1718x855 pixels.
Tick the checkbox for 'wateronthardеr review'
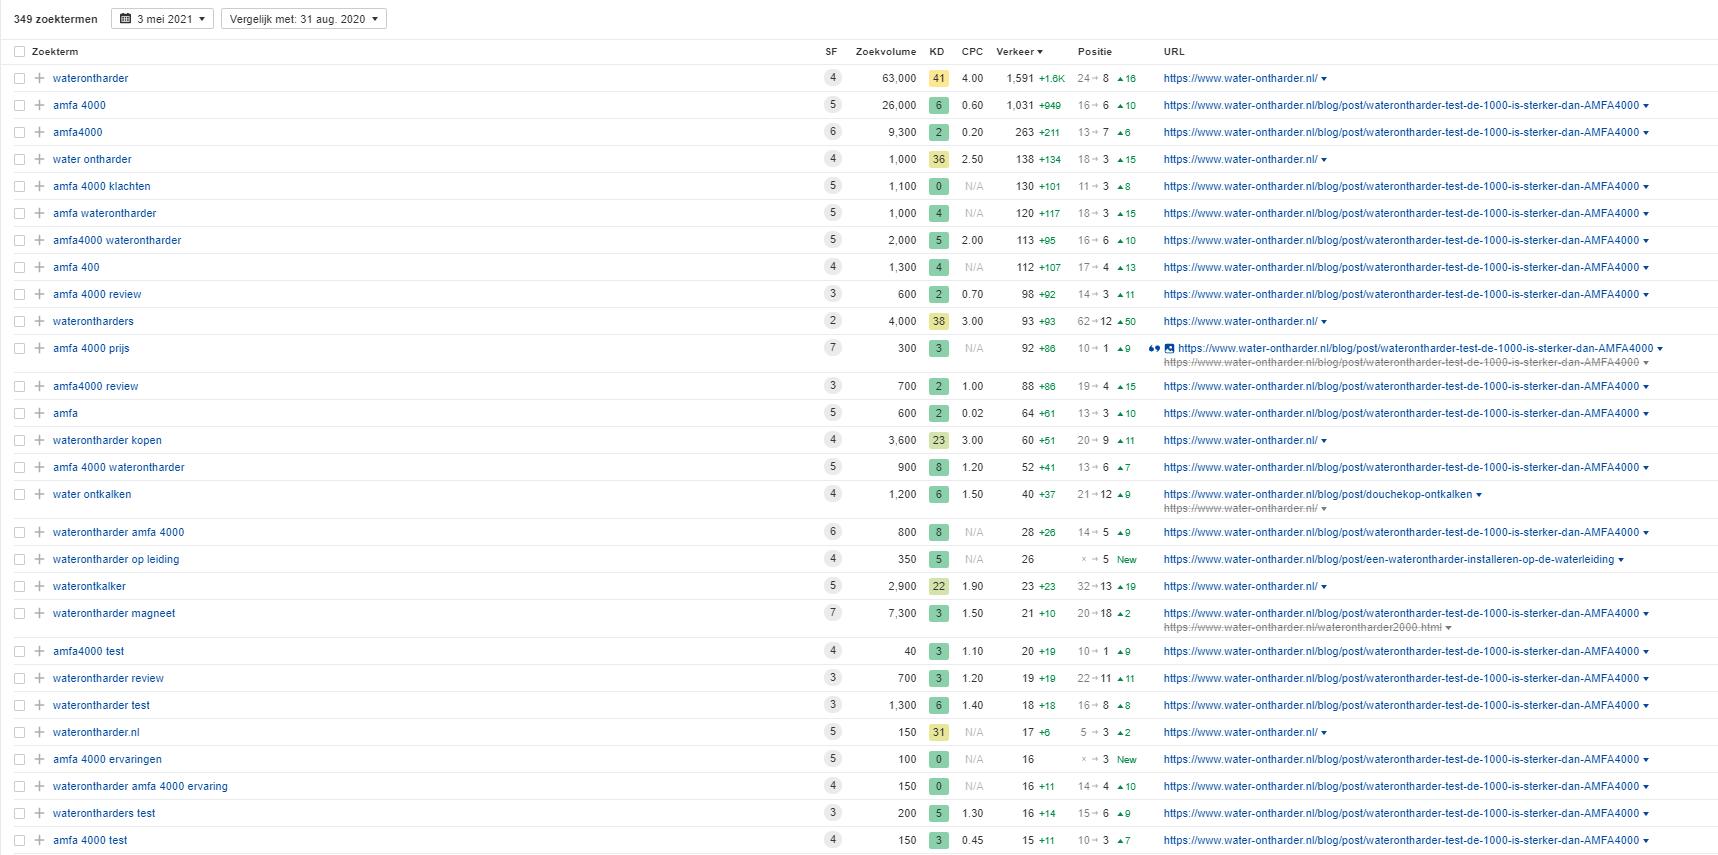pos(19,678)
